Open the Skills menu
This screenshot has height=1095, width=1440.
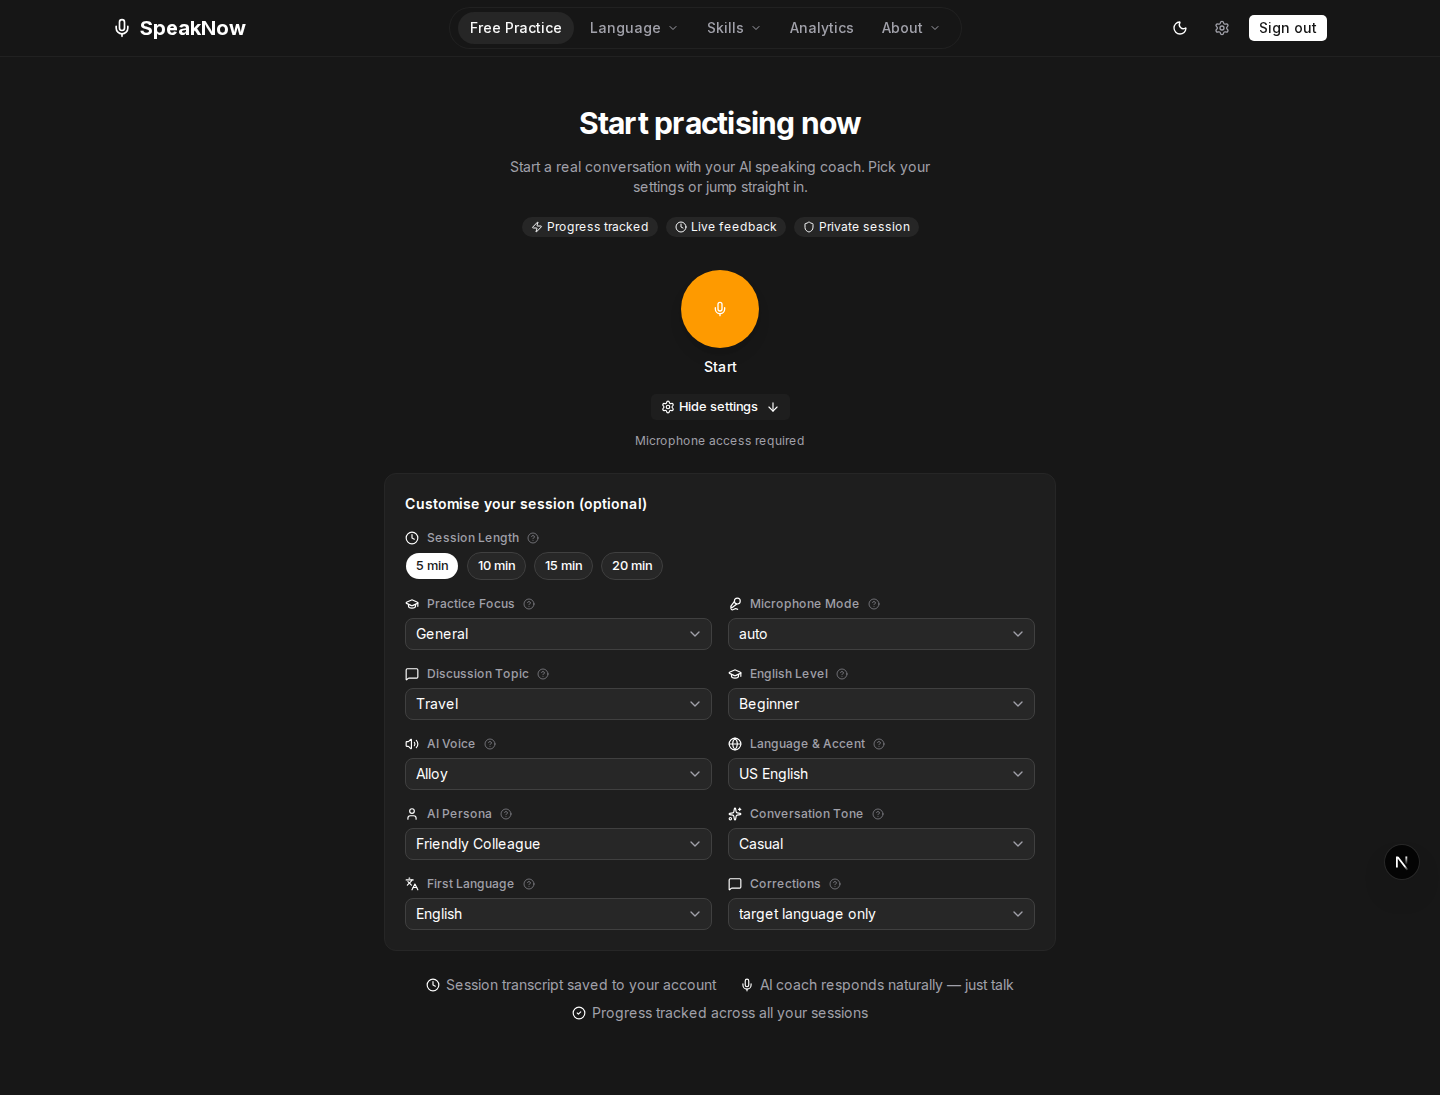[x=733, y=28]
